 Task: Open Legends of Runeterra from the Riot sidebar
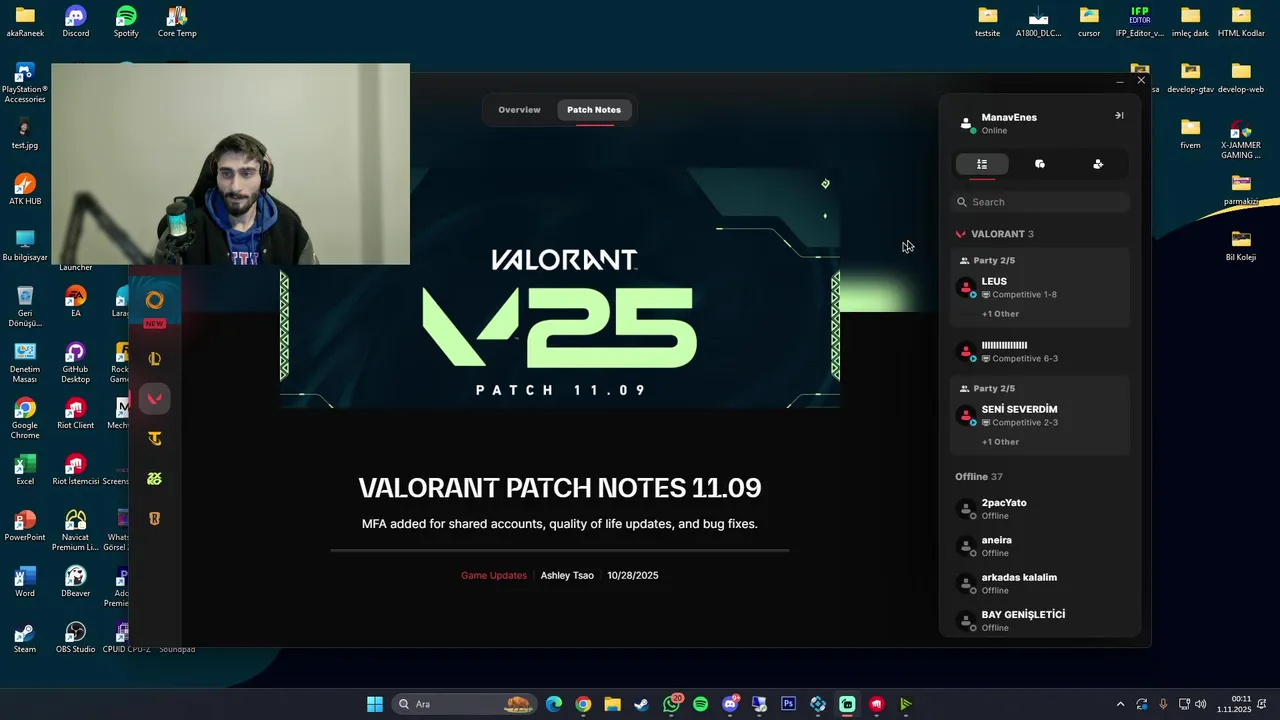pyautogui.click(x=154, y=519)
